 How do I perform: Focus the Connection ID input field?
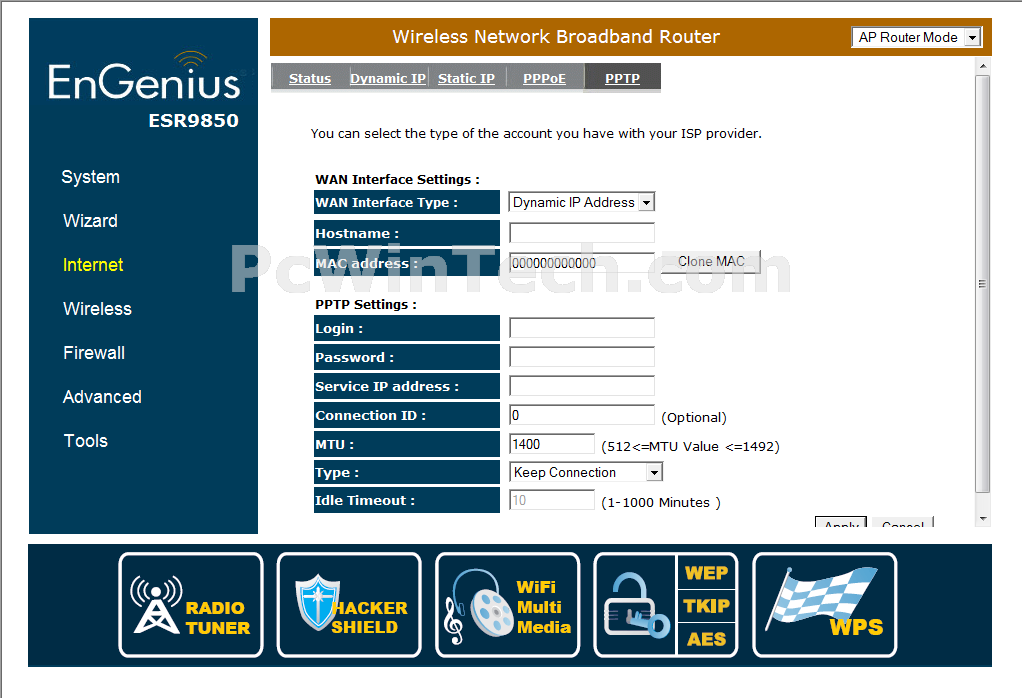pos(581,414)
